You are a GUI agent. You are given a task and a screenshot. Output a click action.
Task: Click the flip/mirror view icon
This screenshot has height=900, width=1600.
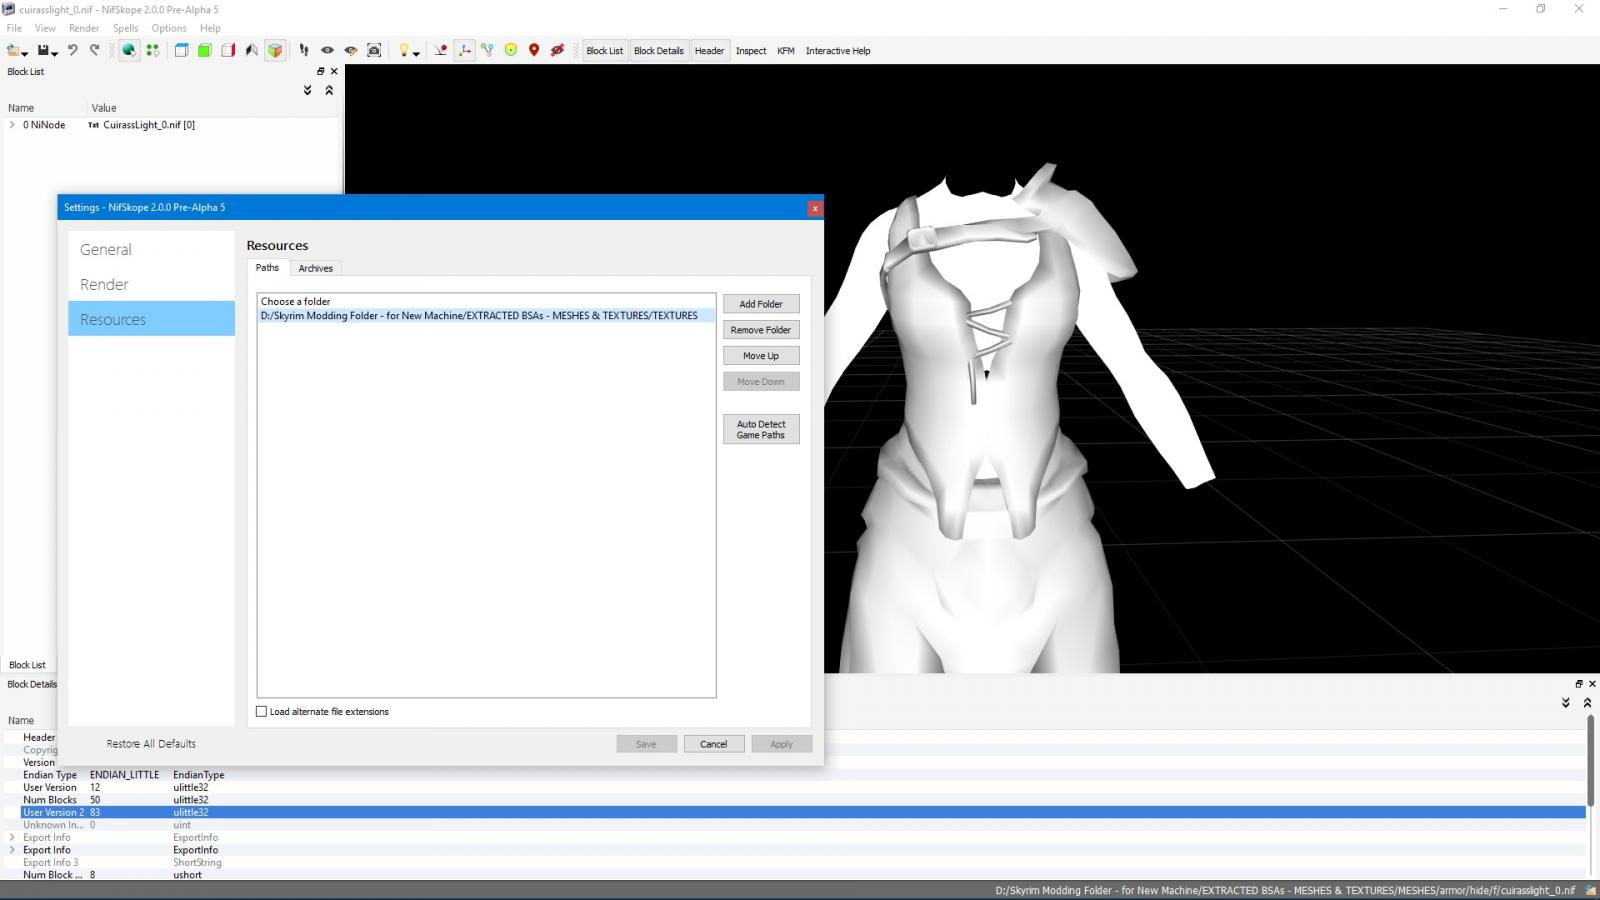(x=251, y=50)
